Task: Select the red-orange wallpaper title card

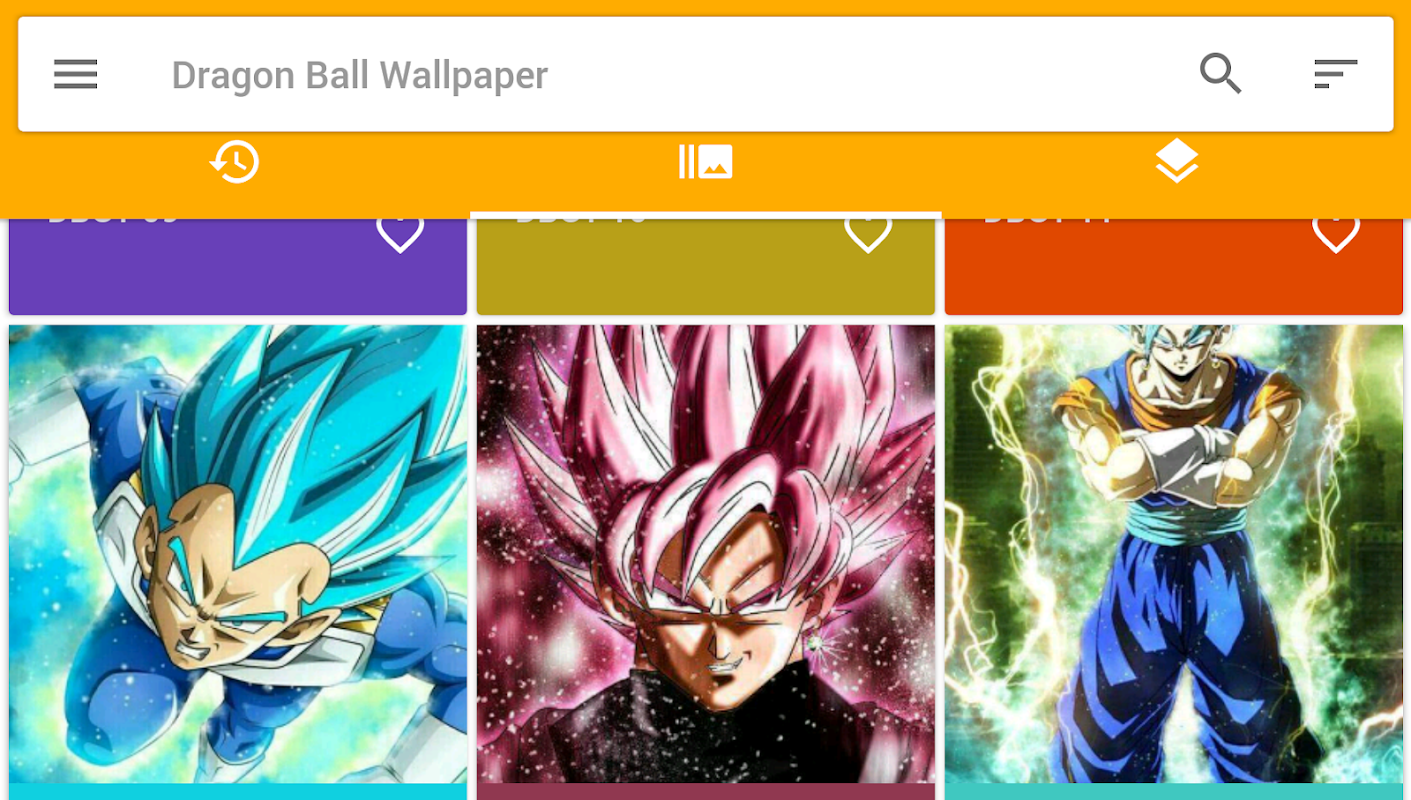Action: click(1174, 266)
